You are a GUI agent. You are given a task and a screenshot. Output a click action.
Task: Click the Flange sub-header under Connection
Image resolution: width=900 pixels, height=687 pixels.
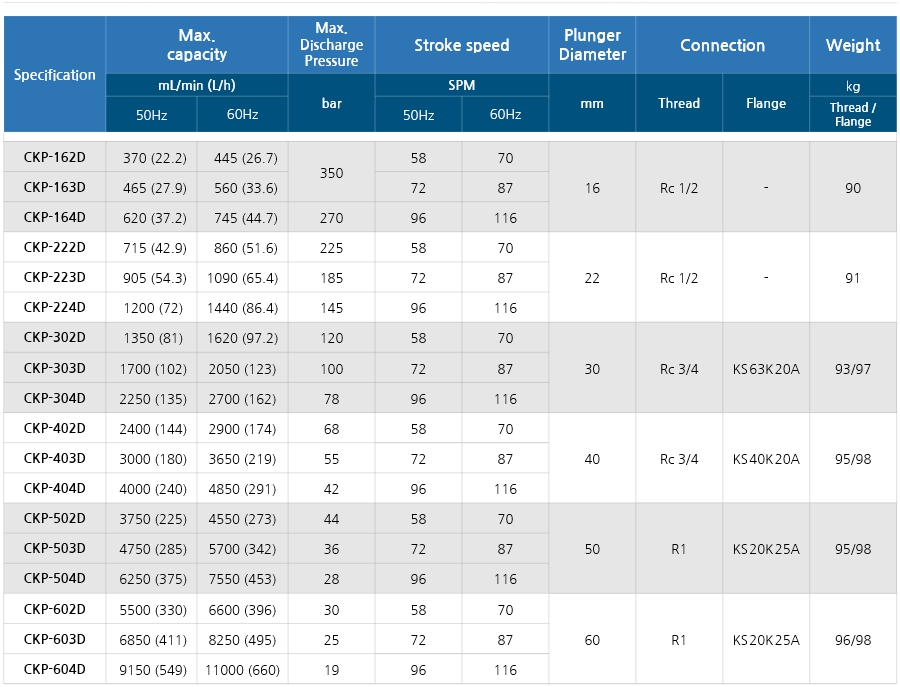pos(766,103)
